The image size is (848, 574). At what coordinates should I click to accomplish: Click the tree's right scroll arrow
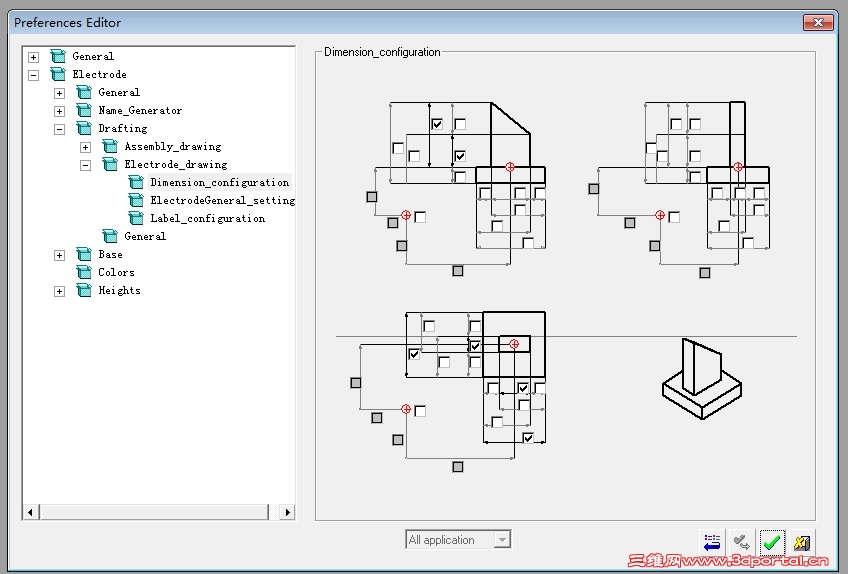pos(287,512)
